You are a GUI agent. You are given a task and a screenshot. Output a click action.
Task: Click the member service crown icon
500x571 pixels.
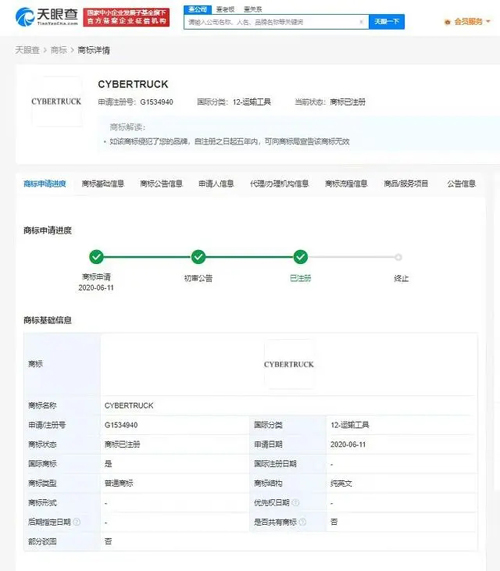[447, 22]
